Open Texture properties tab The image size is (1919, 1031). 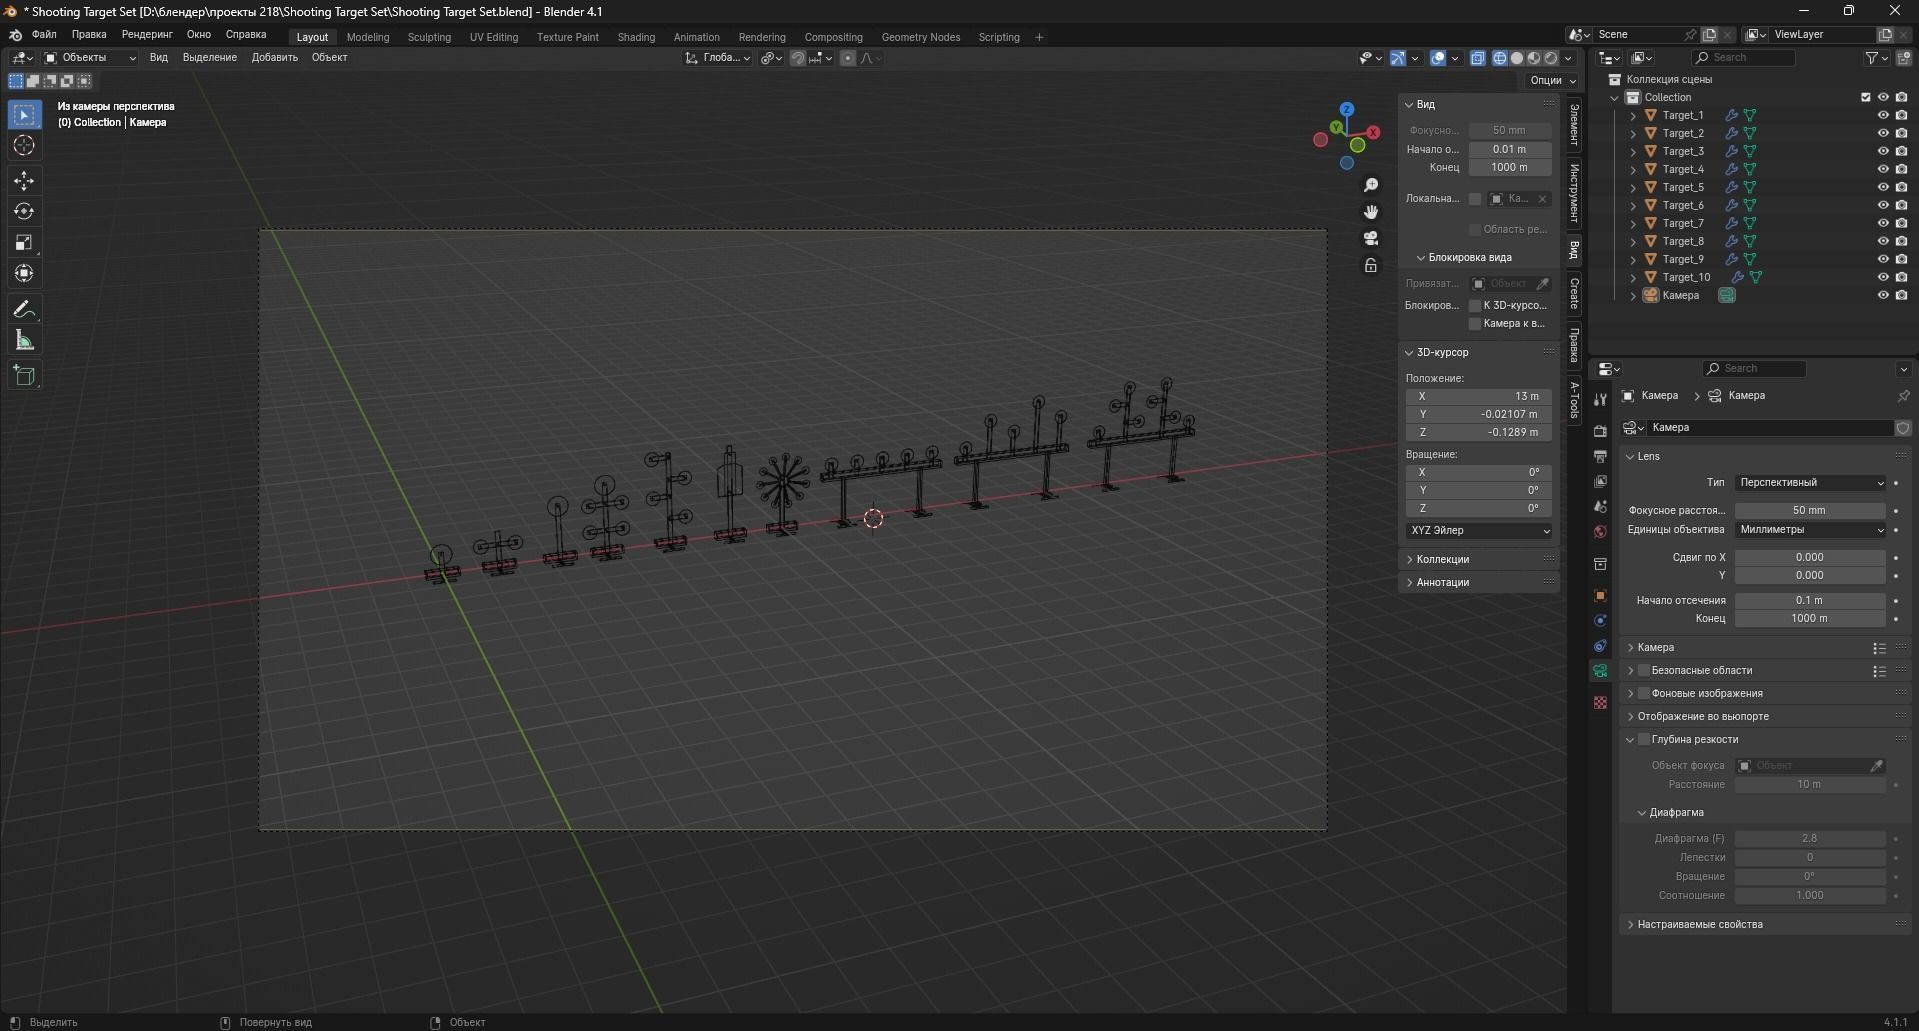click(1600, 703)
